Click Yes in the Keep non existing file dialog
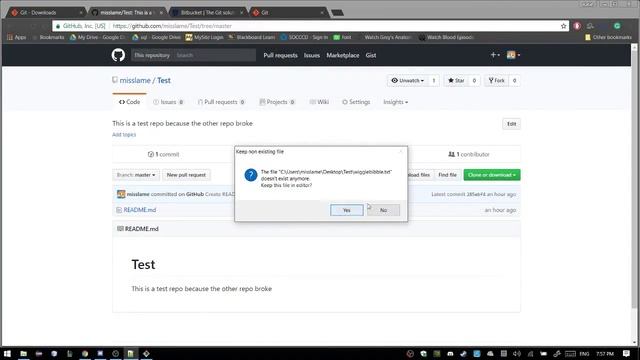This screenshot has height=360, width=640. pos(347,210)
